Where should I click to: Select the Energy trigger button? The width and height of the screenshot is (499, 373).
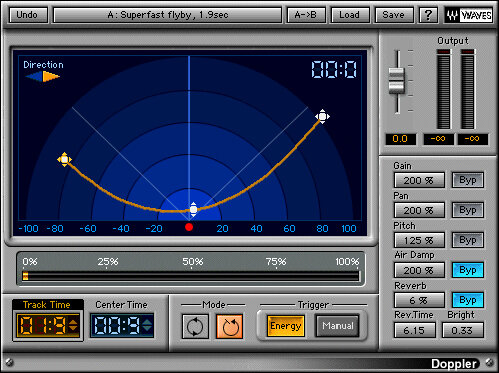pos(286,326)
